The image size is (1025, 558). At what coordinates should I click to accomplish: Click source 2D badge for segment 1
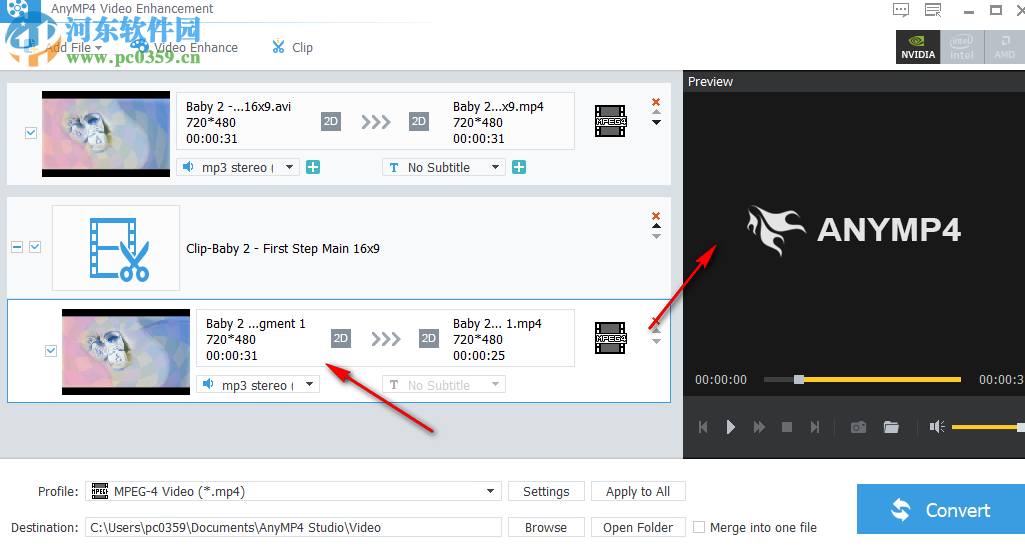[x=341, y=338]
